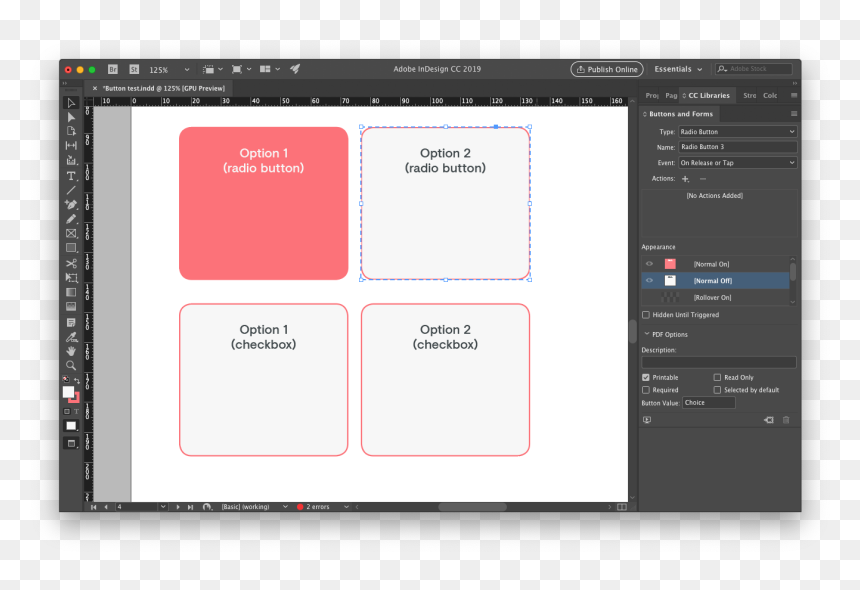This screenshot has width=860, height=590.
Task: Select the Rectangle Frame tool
Action: click(x=71, y=234)
